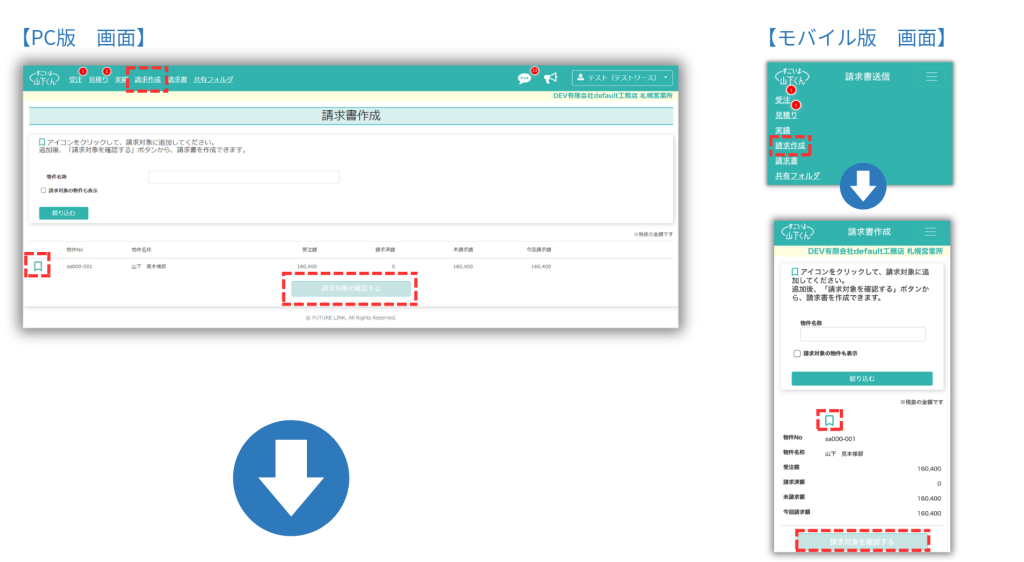
Task: Select 請求作成 in PC navigation bar
Action: click(x=147, y=79)
